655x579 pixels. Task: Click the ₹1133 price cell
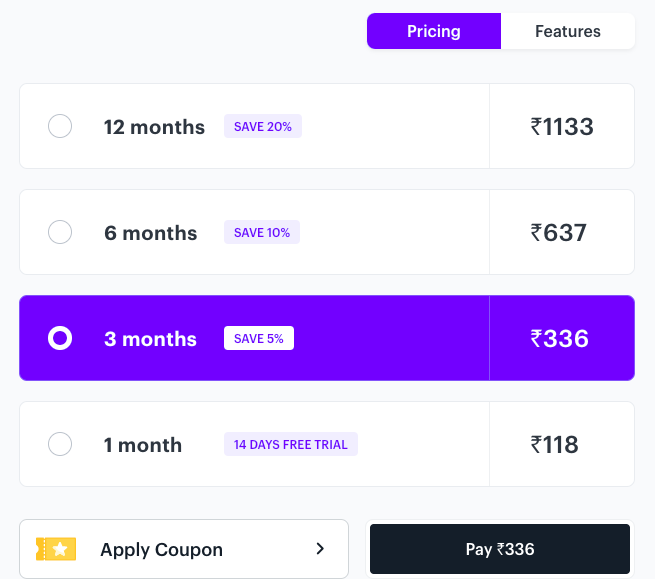pyautogui.click(x=562, y=126)
